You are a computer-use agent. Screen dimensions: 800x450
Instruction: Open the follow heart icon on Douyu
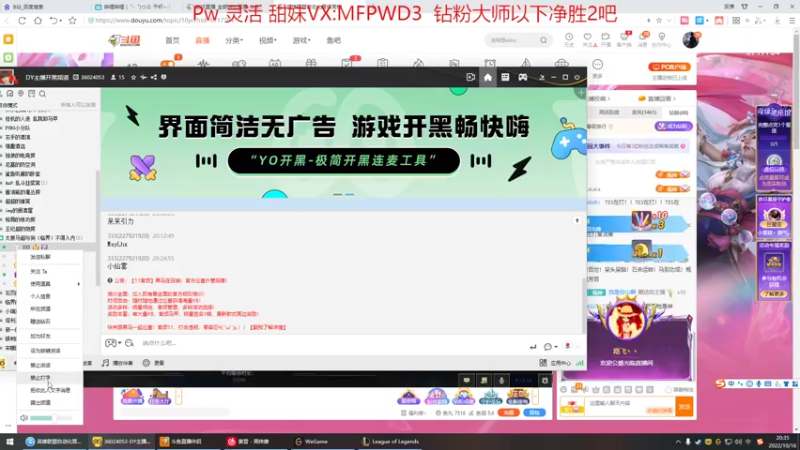tap(588, 37)
